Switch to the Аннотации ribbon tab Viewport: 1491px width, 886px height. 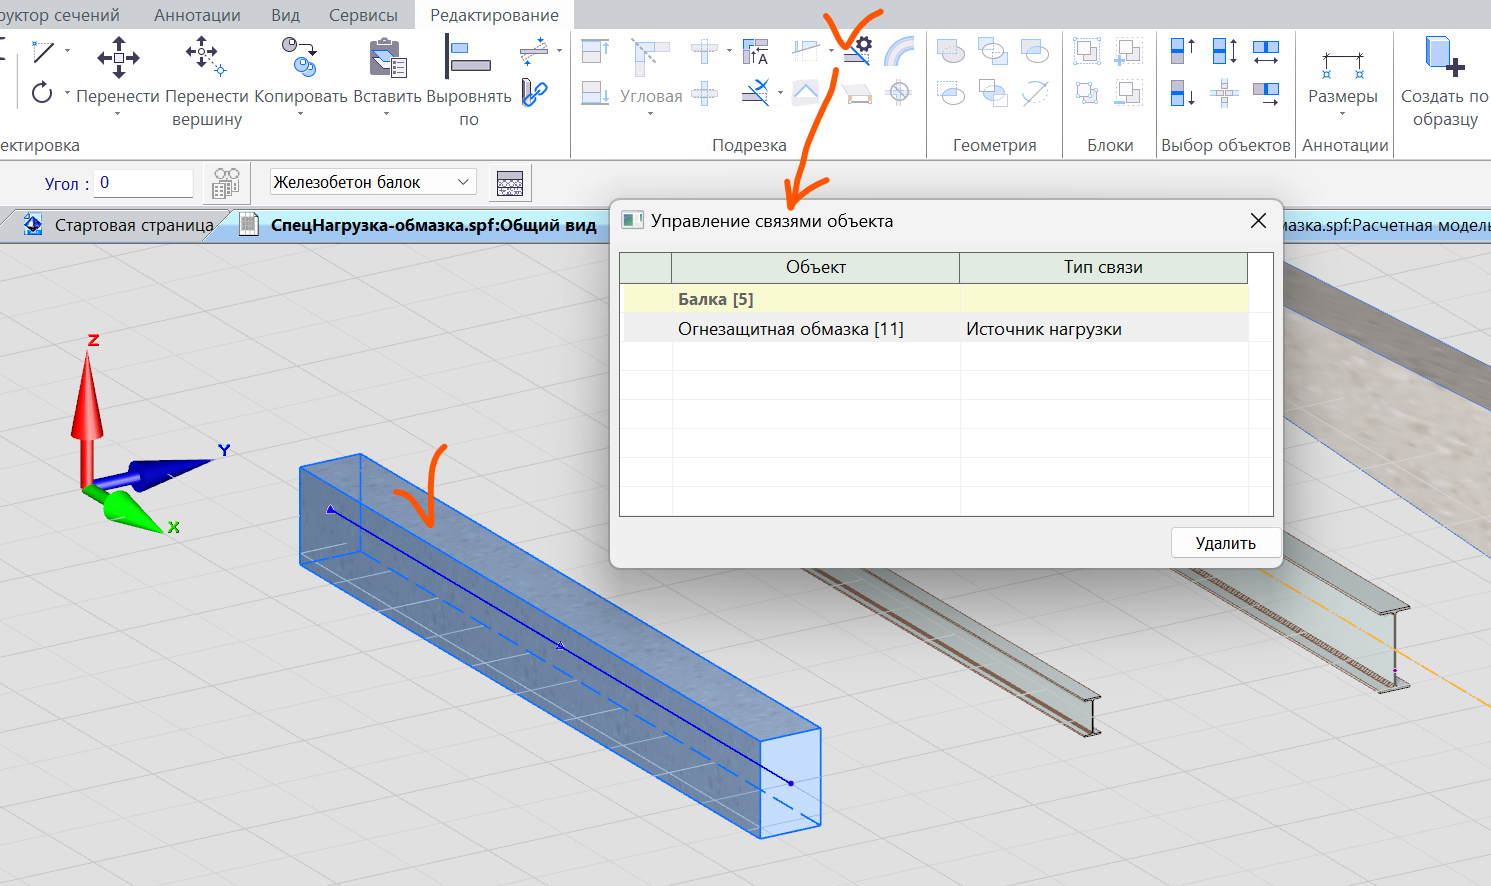click(197, 15)
